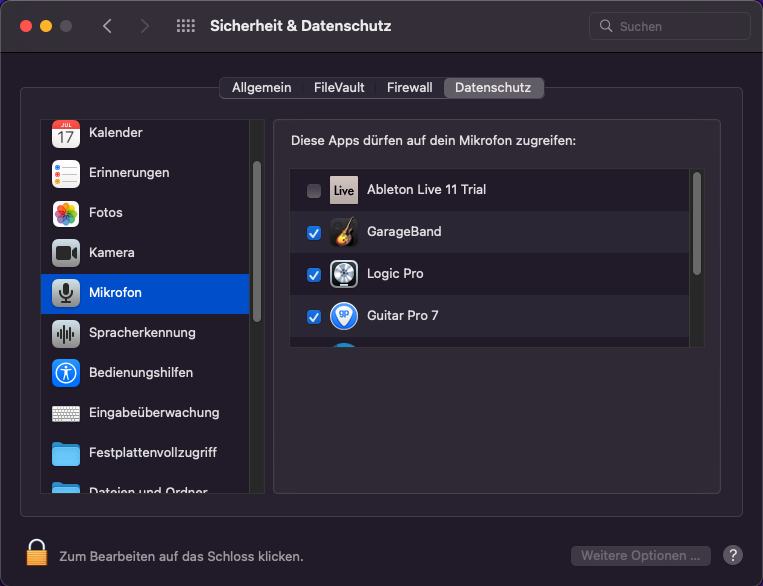Click the Kamera icon in the sidebar
Image resolution: width=763 pixels, height=586 pixels.
66,253
